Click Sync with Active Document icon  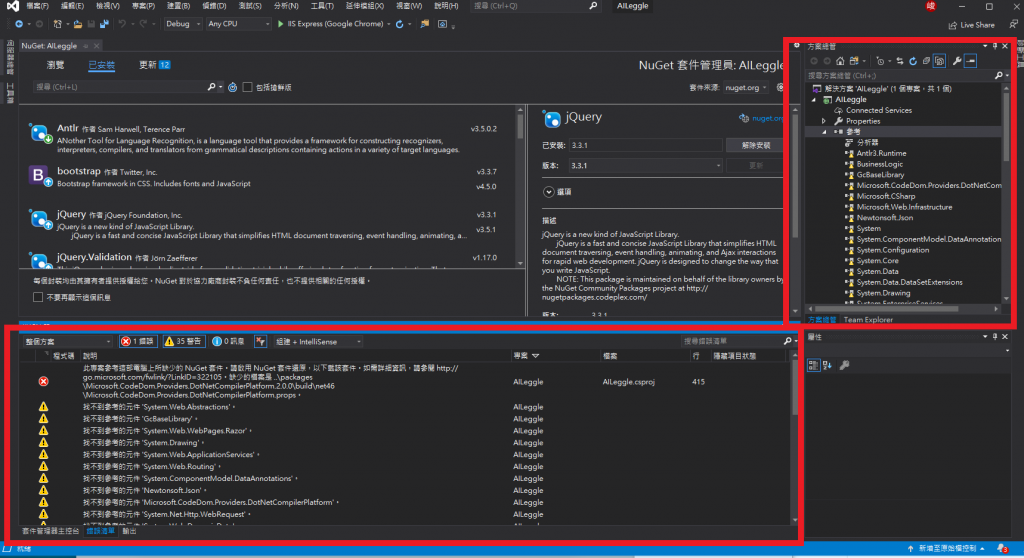point(899,61)
